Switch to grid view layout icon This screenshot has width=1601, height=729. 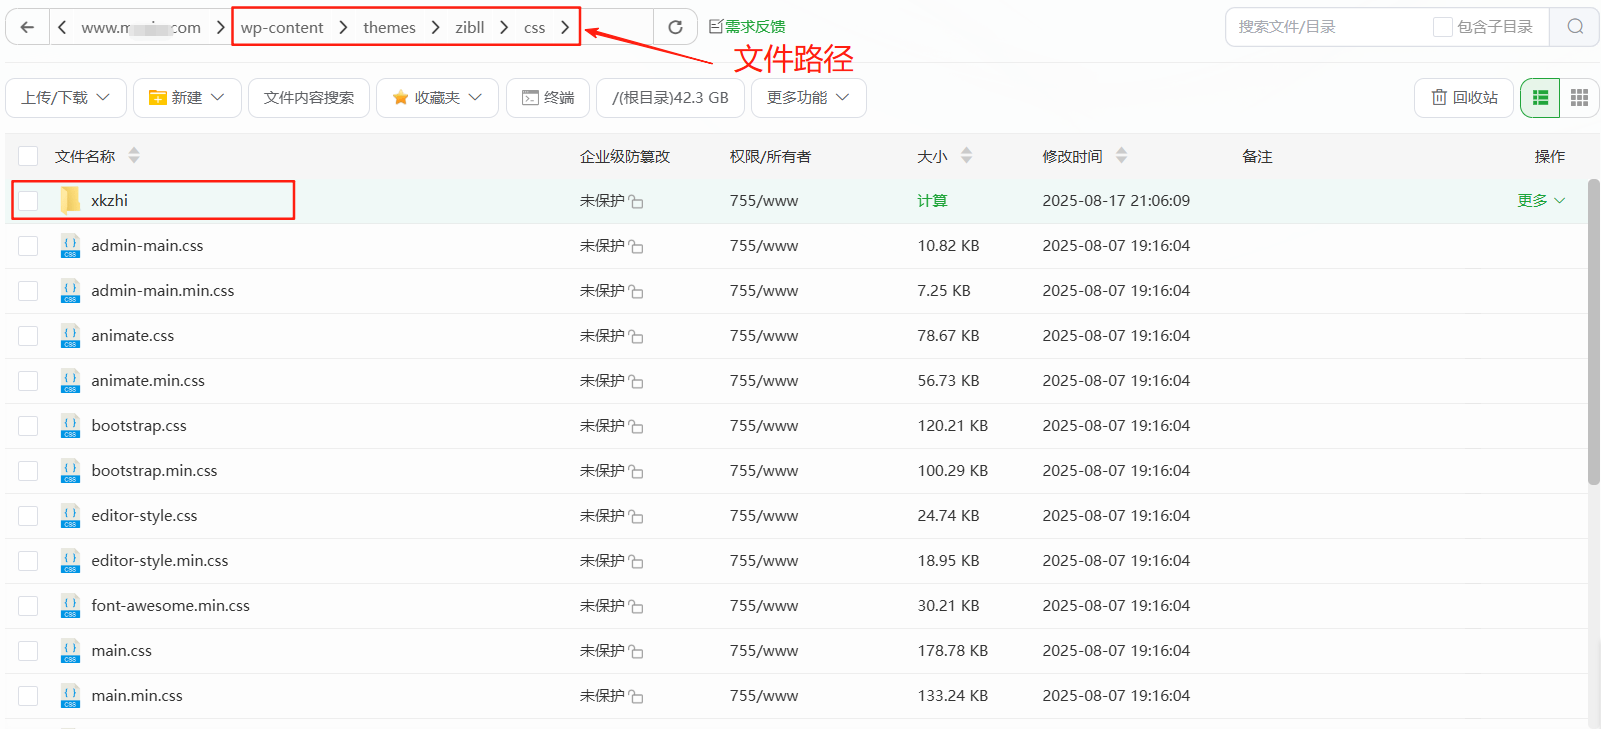pos(1579,98)
